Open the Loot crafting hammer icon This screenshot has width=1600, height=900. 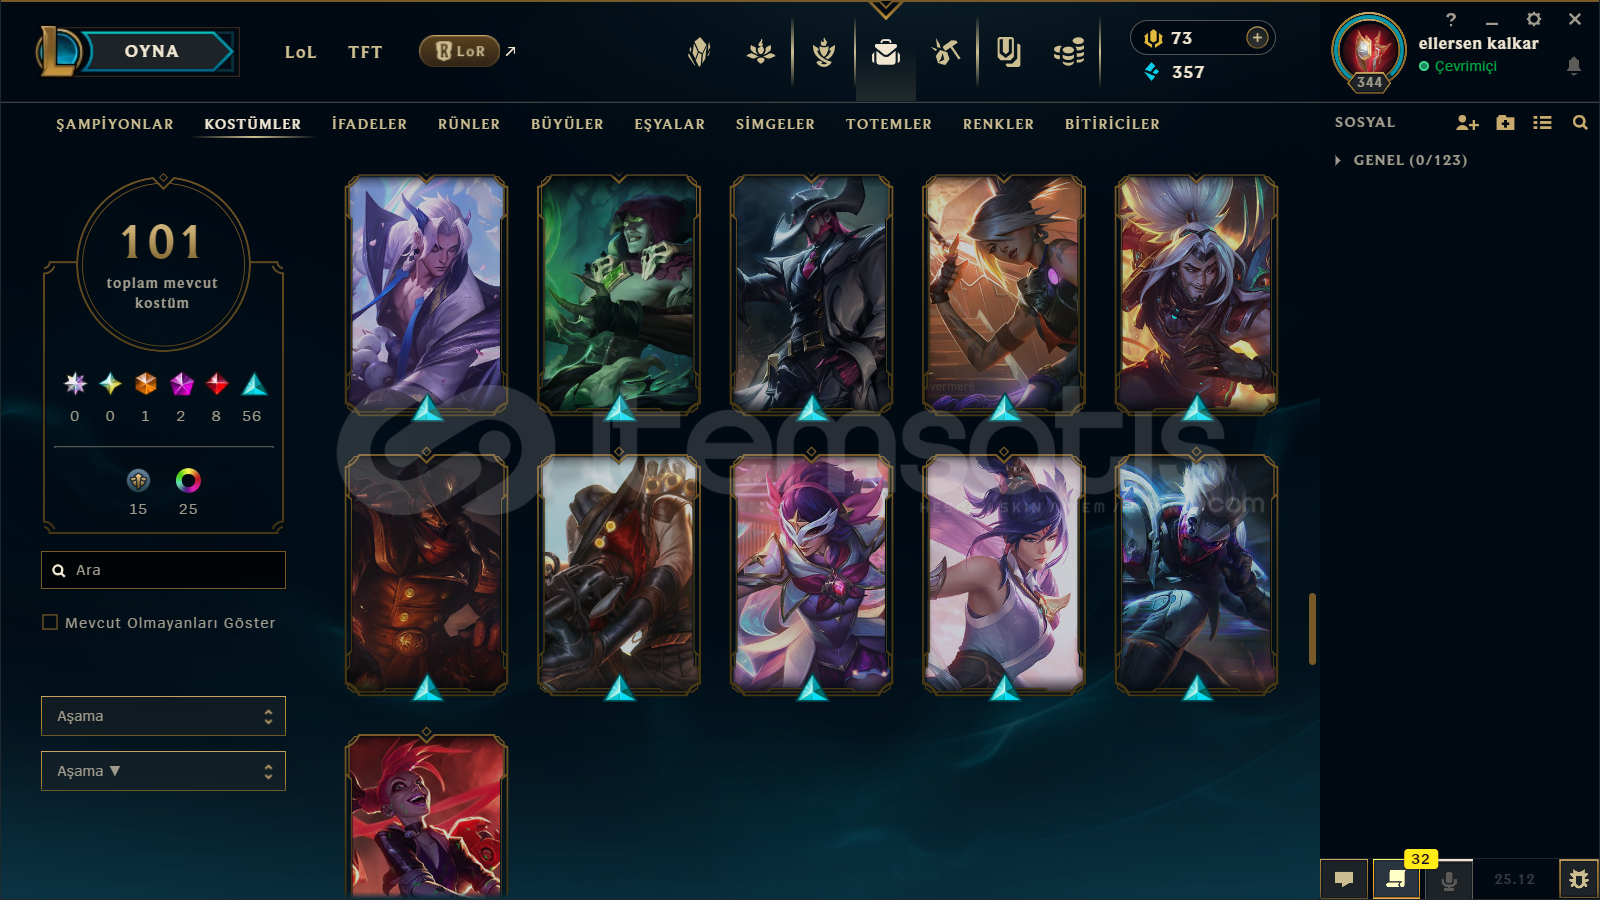946,51
